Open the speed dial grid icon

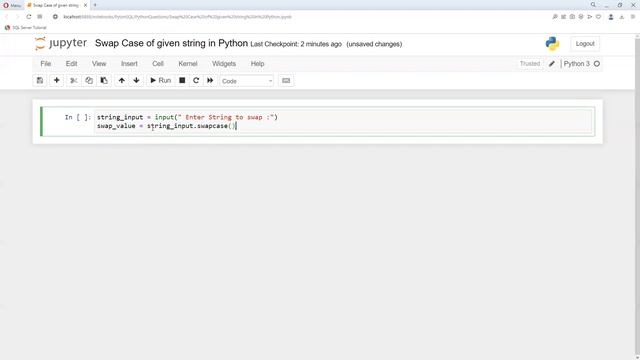(x=40, y=17)
